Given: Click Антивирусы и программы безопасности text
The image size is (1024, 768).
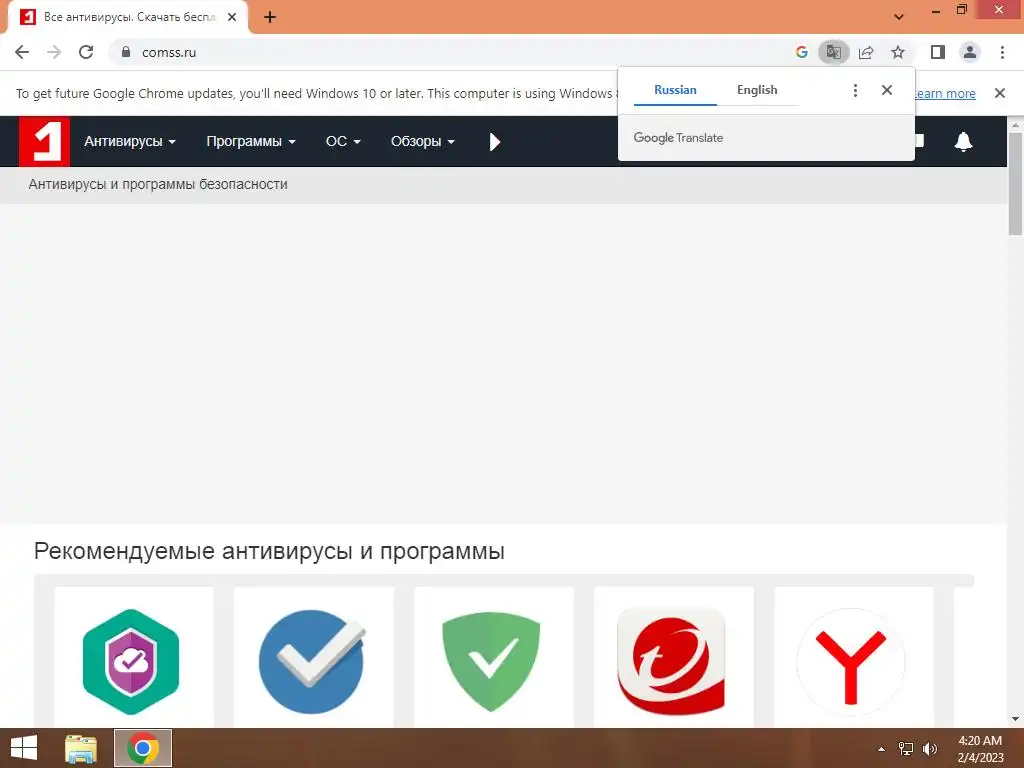Looking at the screenshot, I should (x=158, y=184).
